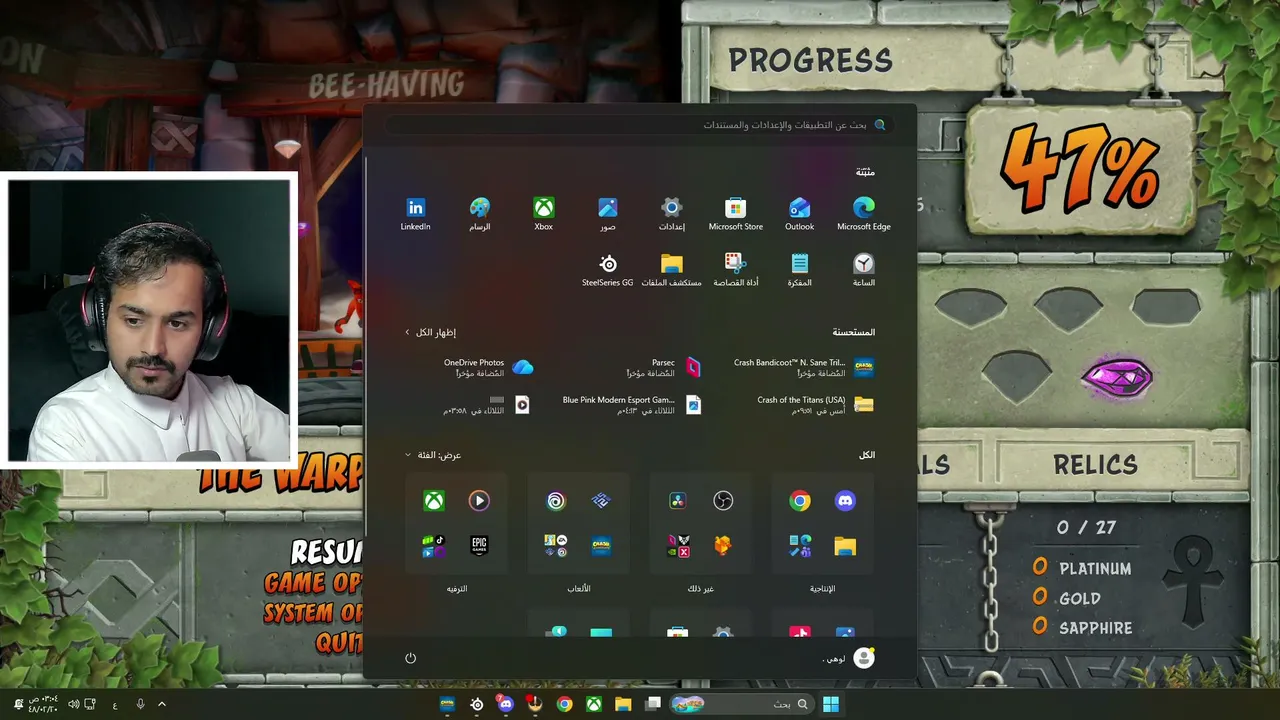Click the Windows Start button on taskbar
Viewport: 1280px width, 720px height.
[831, 704]
